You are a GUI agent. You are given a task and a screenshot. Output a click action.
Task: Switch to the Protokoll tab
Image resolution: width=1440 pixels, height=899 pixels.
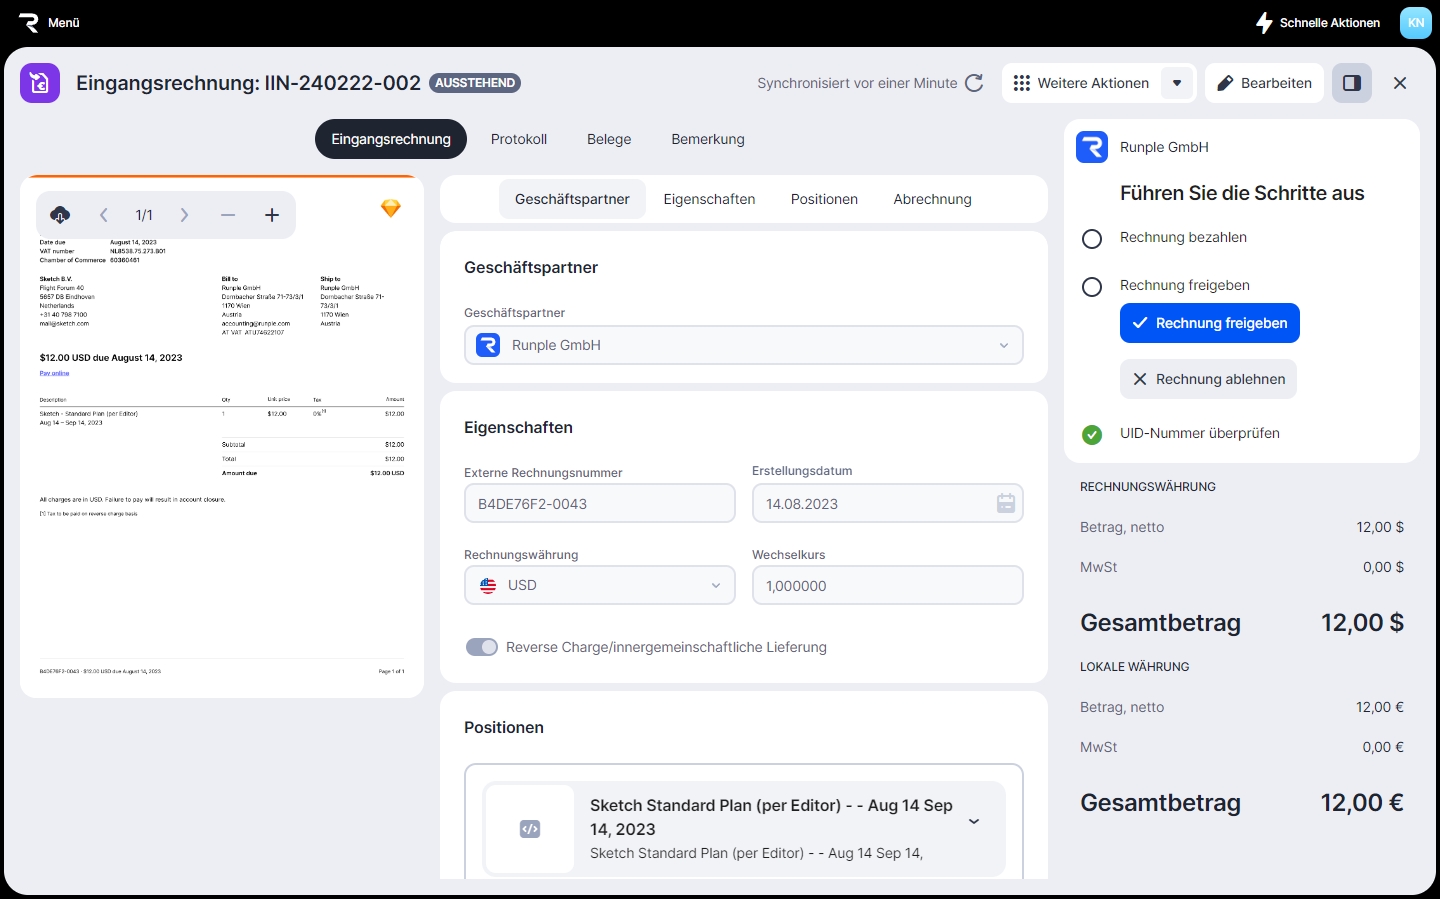tap(518, 139)
